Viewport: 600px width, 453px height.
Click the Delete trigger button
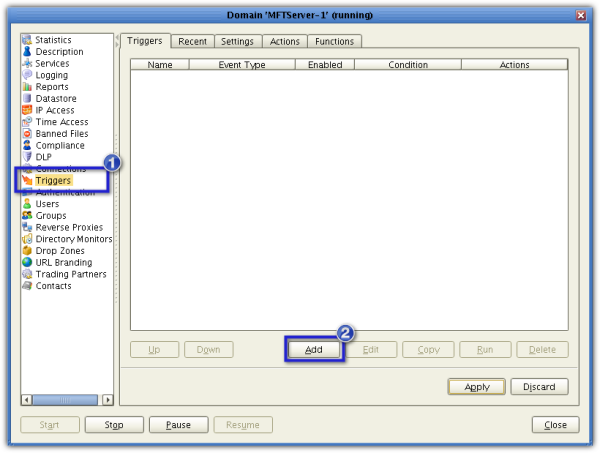tap(542, 349)
